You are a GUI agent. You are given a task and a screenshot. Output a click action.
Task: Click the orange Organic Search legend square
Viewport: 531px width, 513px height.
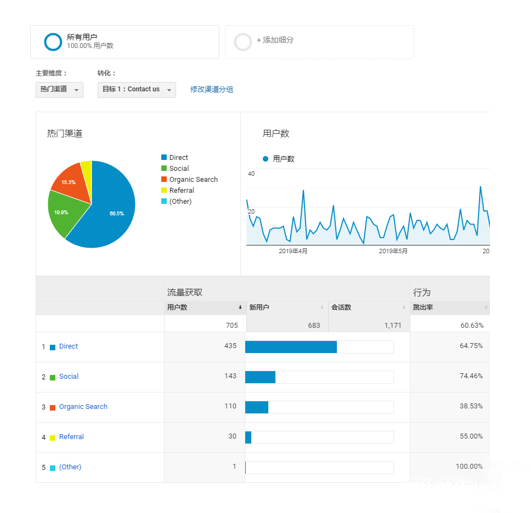click(164, 179)
